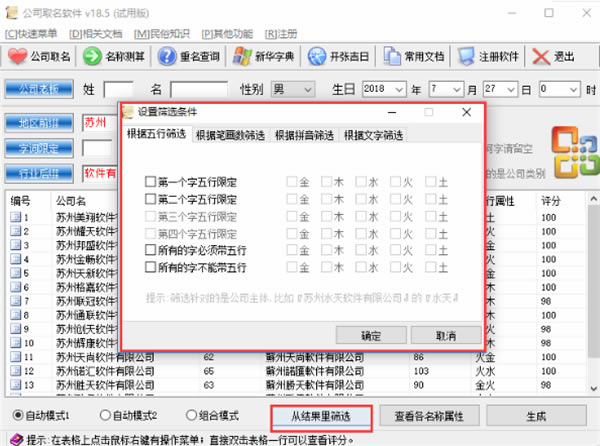Click the 生成 generate button
Image resolution: width=600 pixels, height=446 pixels.
click(536, 416)
